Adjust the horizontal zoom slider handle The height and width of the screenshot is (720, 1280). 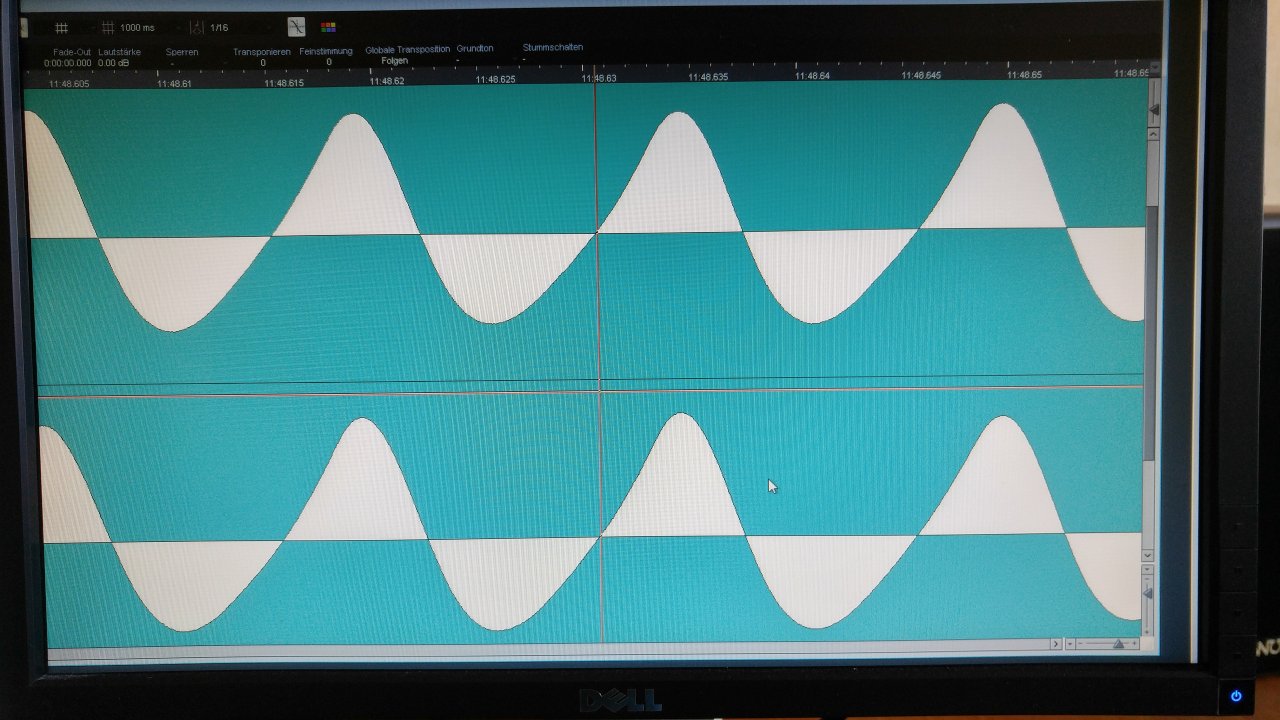pyautogui.click(x=1118, y=644)
